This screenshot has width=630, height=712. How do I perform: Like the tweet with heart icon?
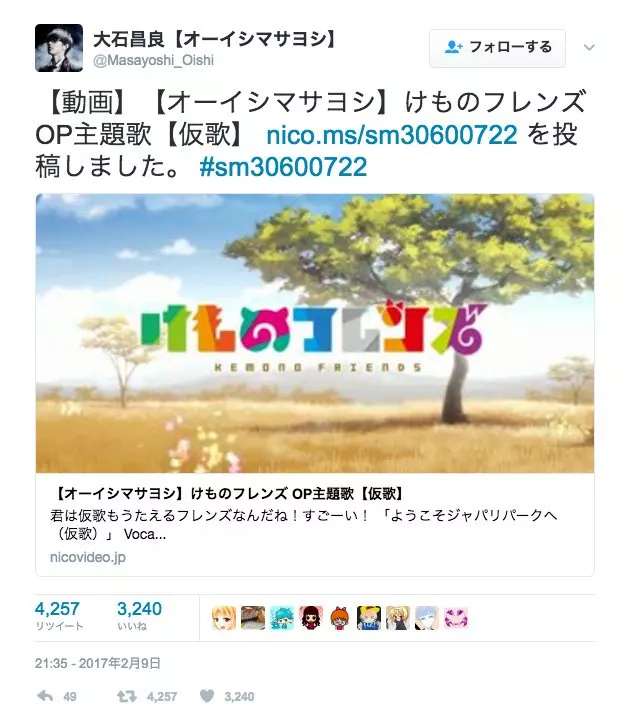click(207, 696)
